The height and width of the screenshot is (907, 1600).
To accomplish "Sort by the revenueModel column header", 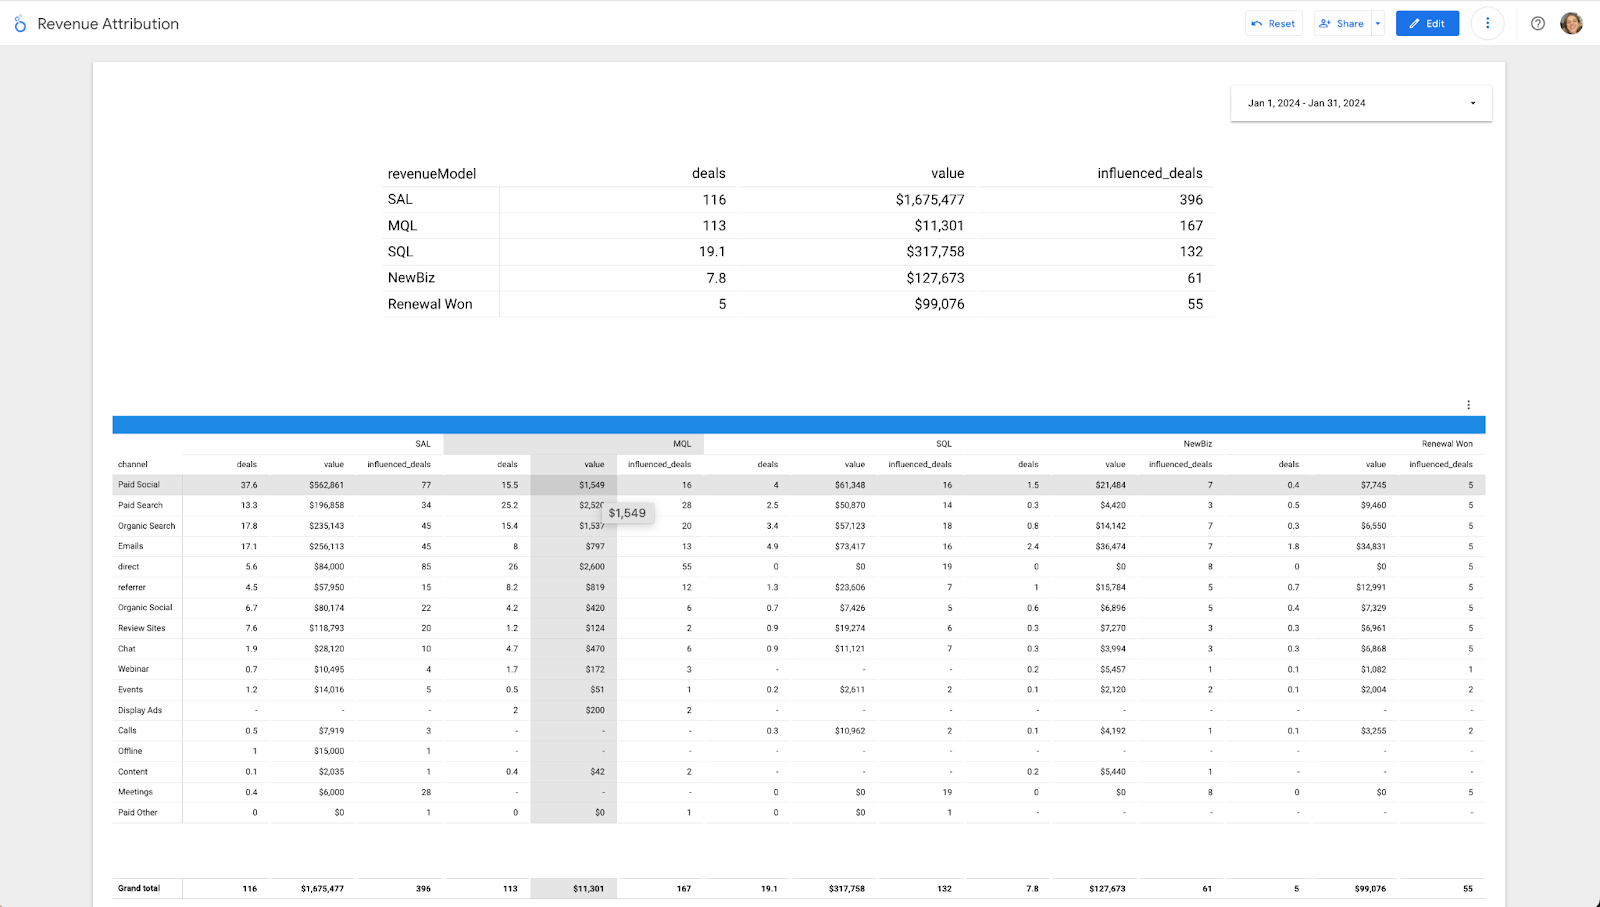I will (432, 174).
